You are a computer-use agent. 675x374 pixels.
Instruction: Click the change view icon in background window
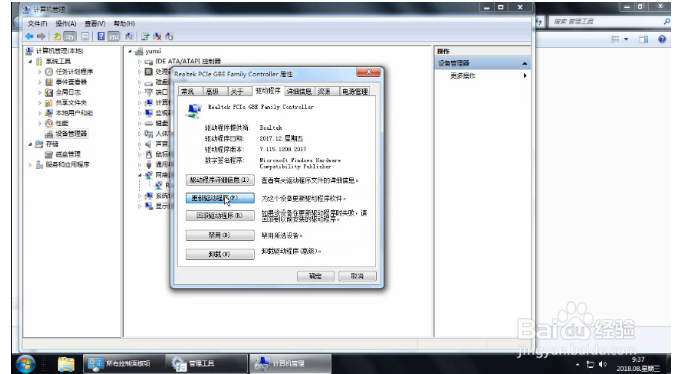click(x=615, y=39)
